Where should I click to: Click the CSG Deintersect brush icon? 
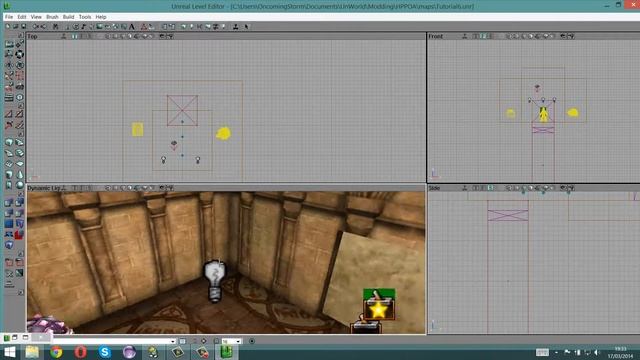19,213
